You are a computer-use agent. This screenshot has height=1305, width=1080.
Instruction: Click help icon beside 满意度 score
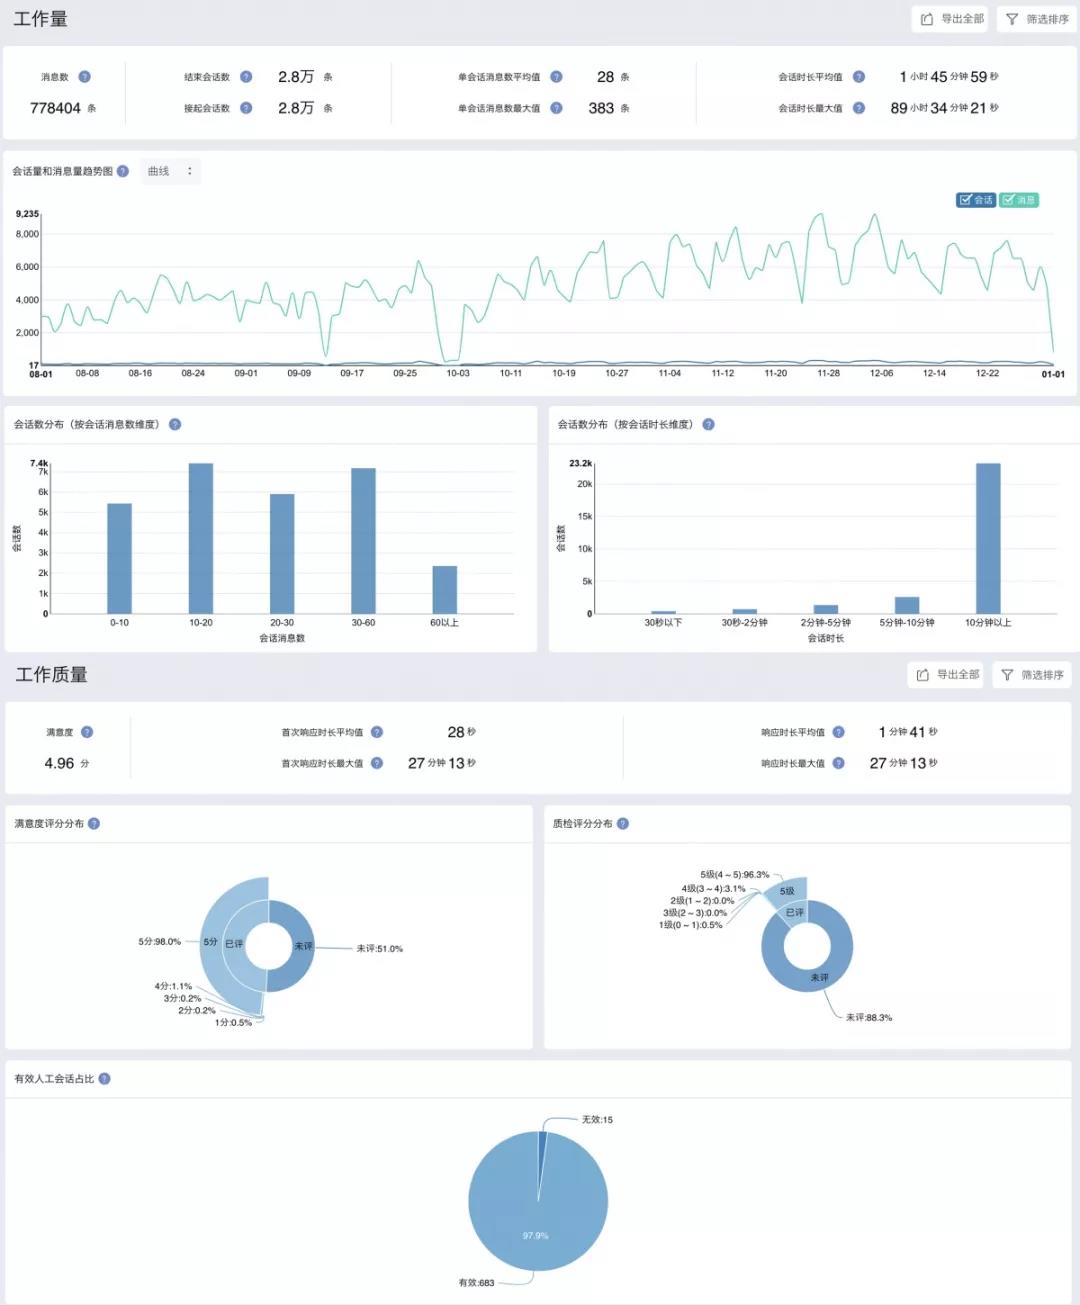coord(87,732)
